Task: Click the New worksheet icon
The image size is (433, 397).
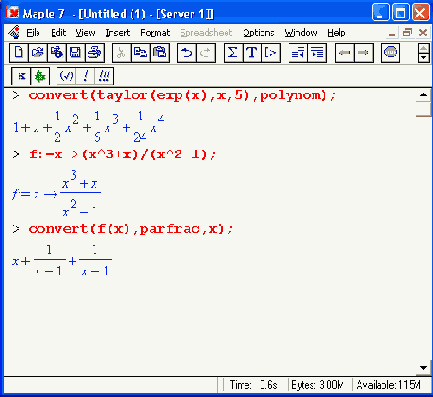Action: pos(19,53)
